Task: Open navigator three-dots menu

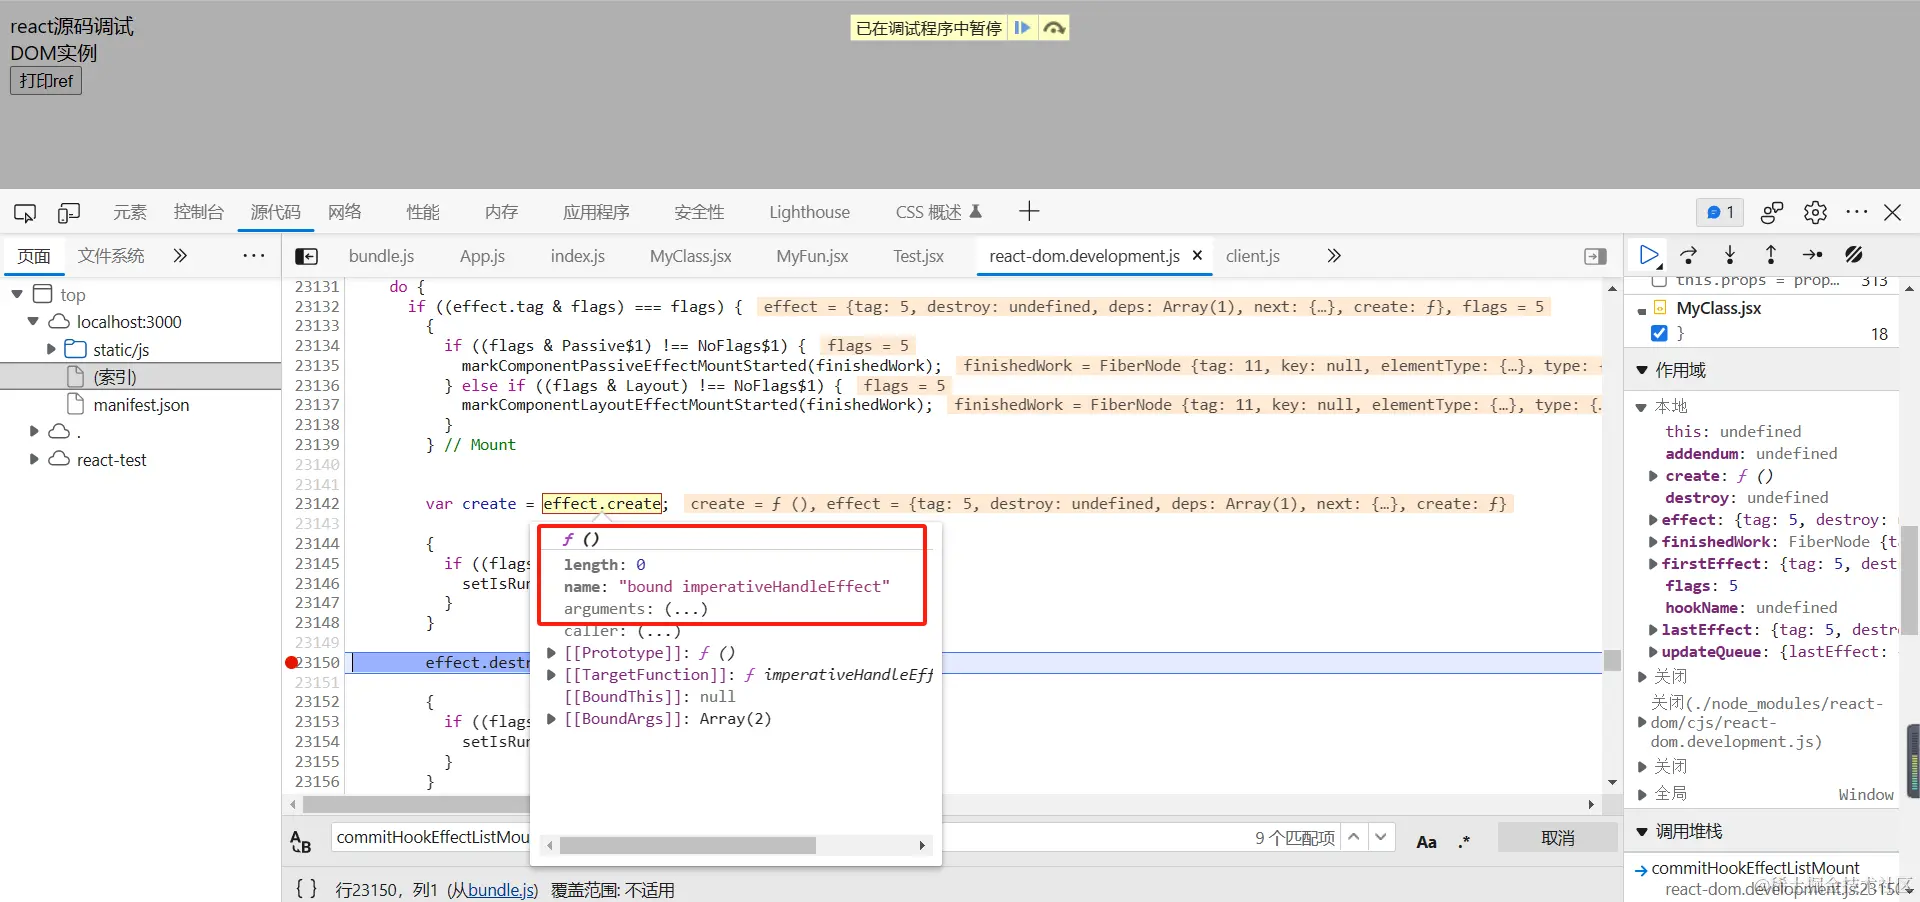Action: (254, 256)
